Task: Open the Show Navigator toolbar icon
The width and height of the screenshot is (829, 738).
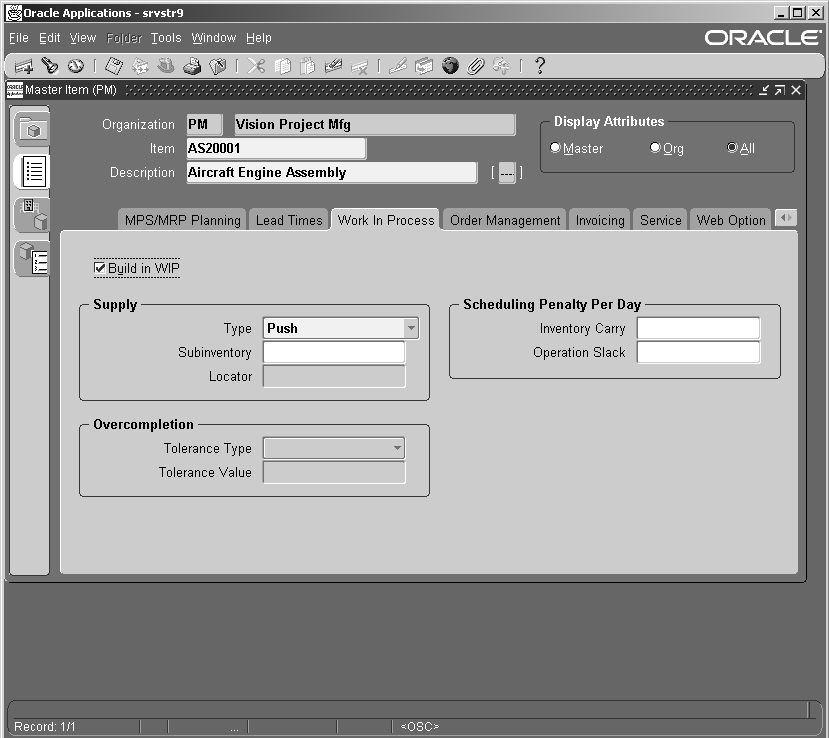Action: [76, 66]
